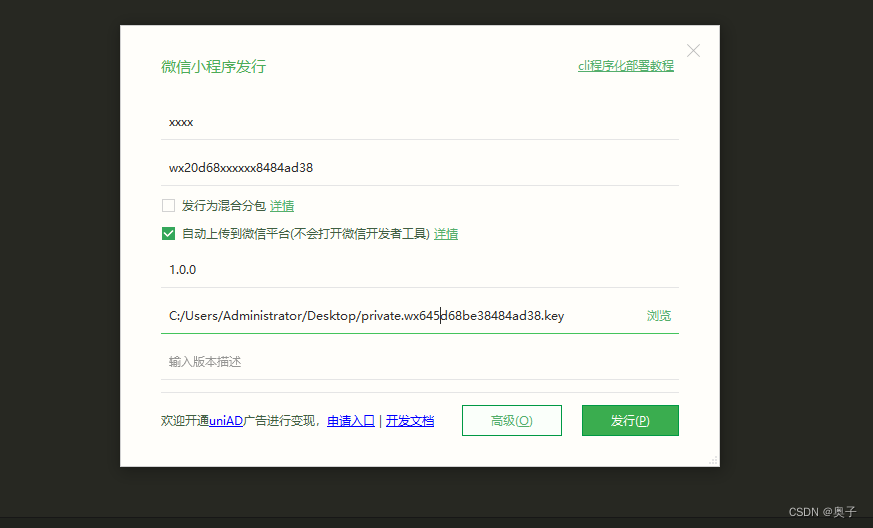873x528 pixels.
Task: Enable the 发行为混合分包 checkbox
Action: click(x=168, y=206)
